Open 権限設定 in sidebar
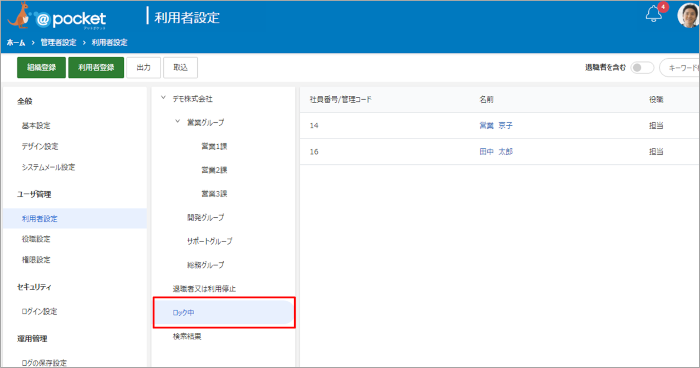Screen dimensions: 700x368 pos(36,259)
